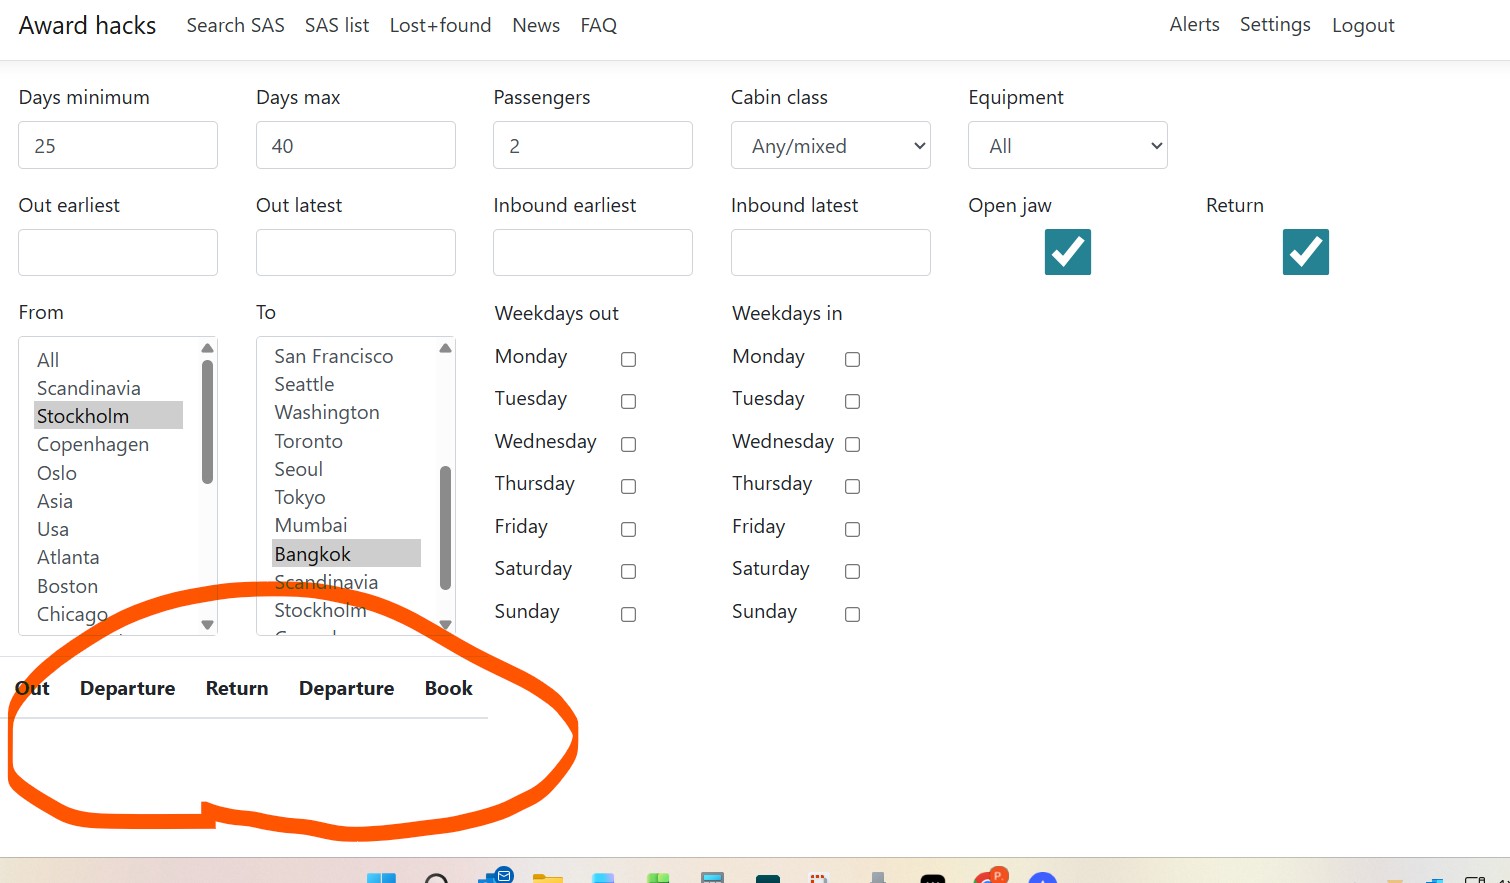1510x883 pixels.
Task: Click the Book column header
Action: [448, 688]
